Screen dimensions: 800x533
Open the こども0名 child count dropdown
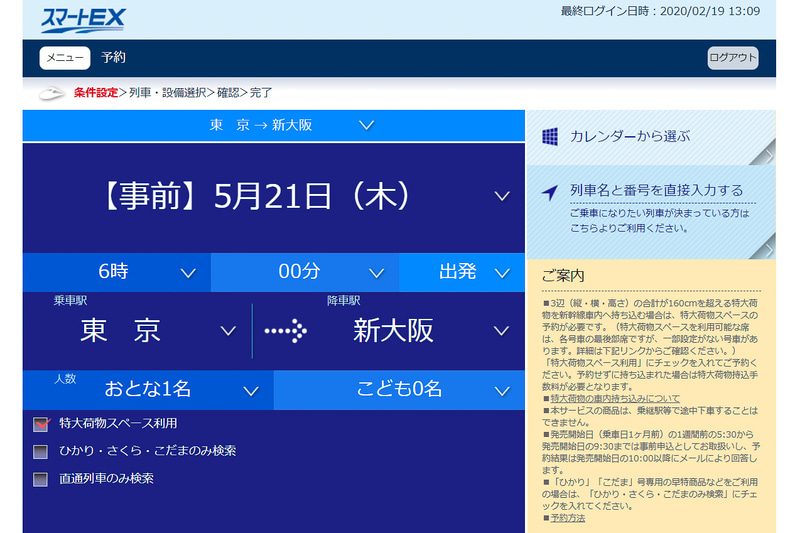[x=399, y=390]
